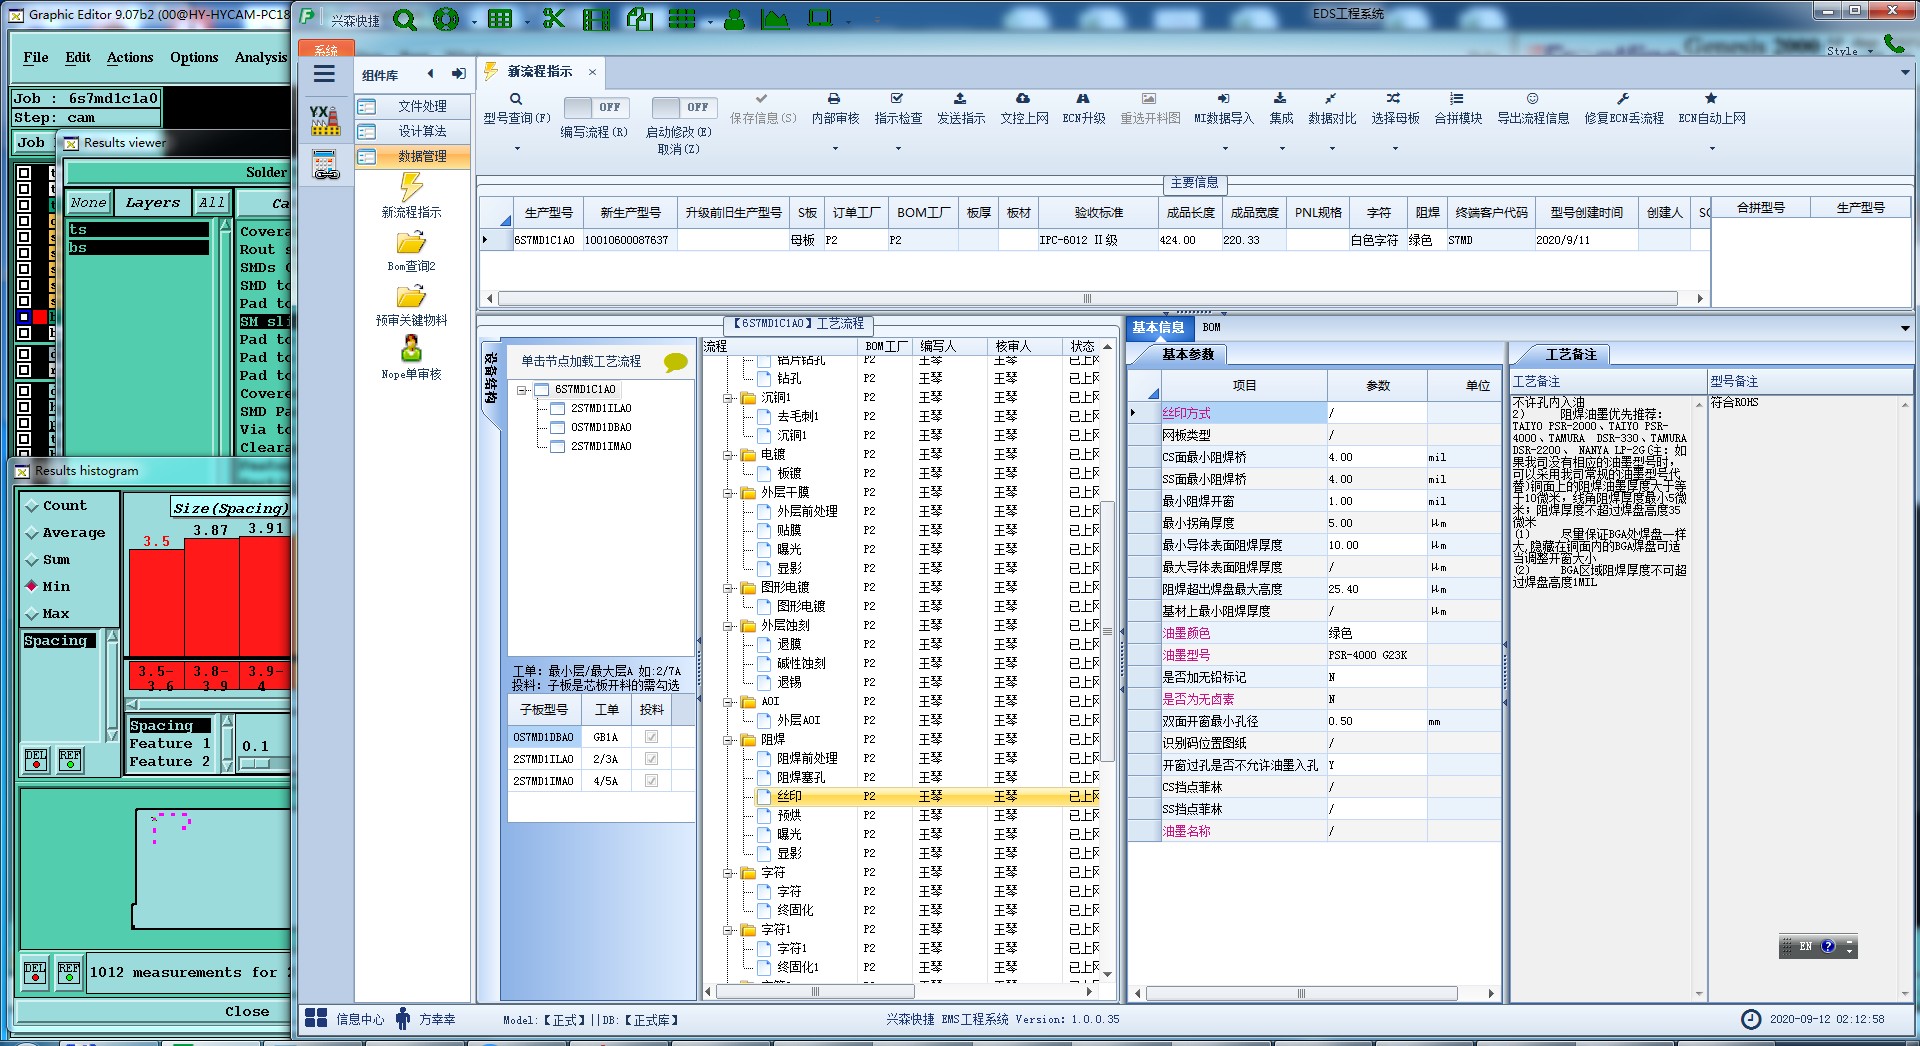Screen dimensions: 1920x1046
Task: Collapse the 阻焊 process folder
Action: point(729,740)
